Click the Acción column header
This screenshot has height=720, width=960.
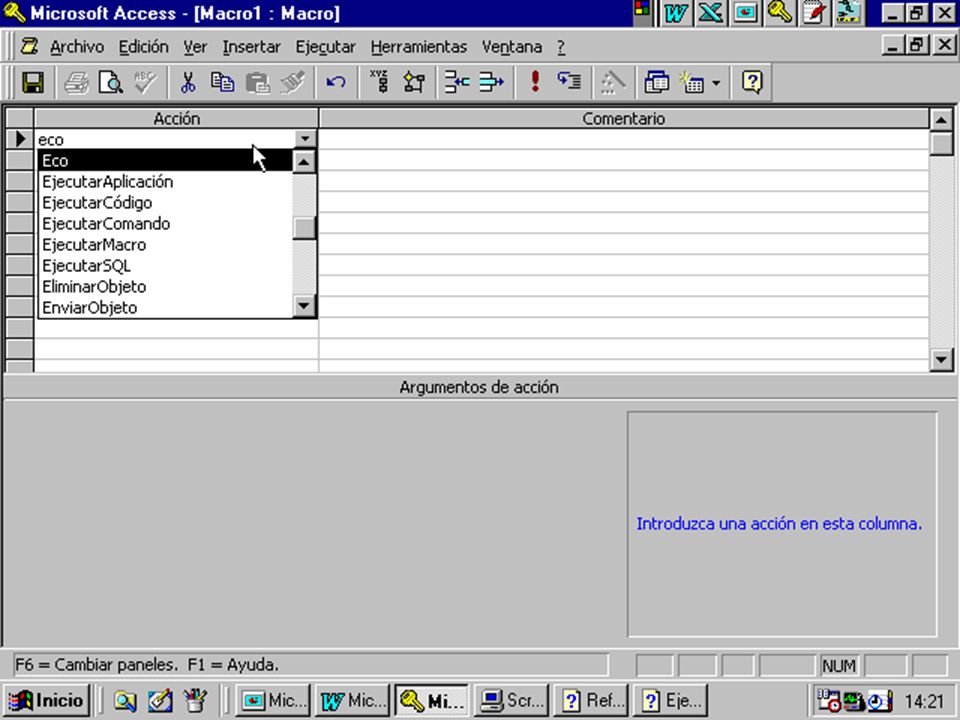tap(176, 118)
